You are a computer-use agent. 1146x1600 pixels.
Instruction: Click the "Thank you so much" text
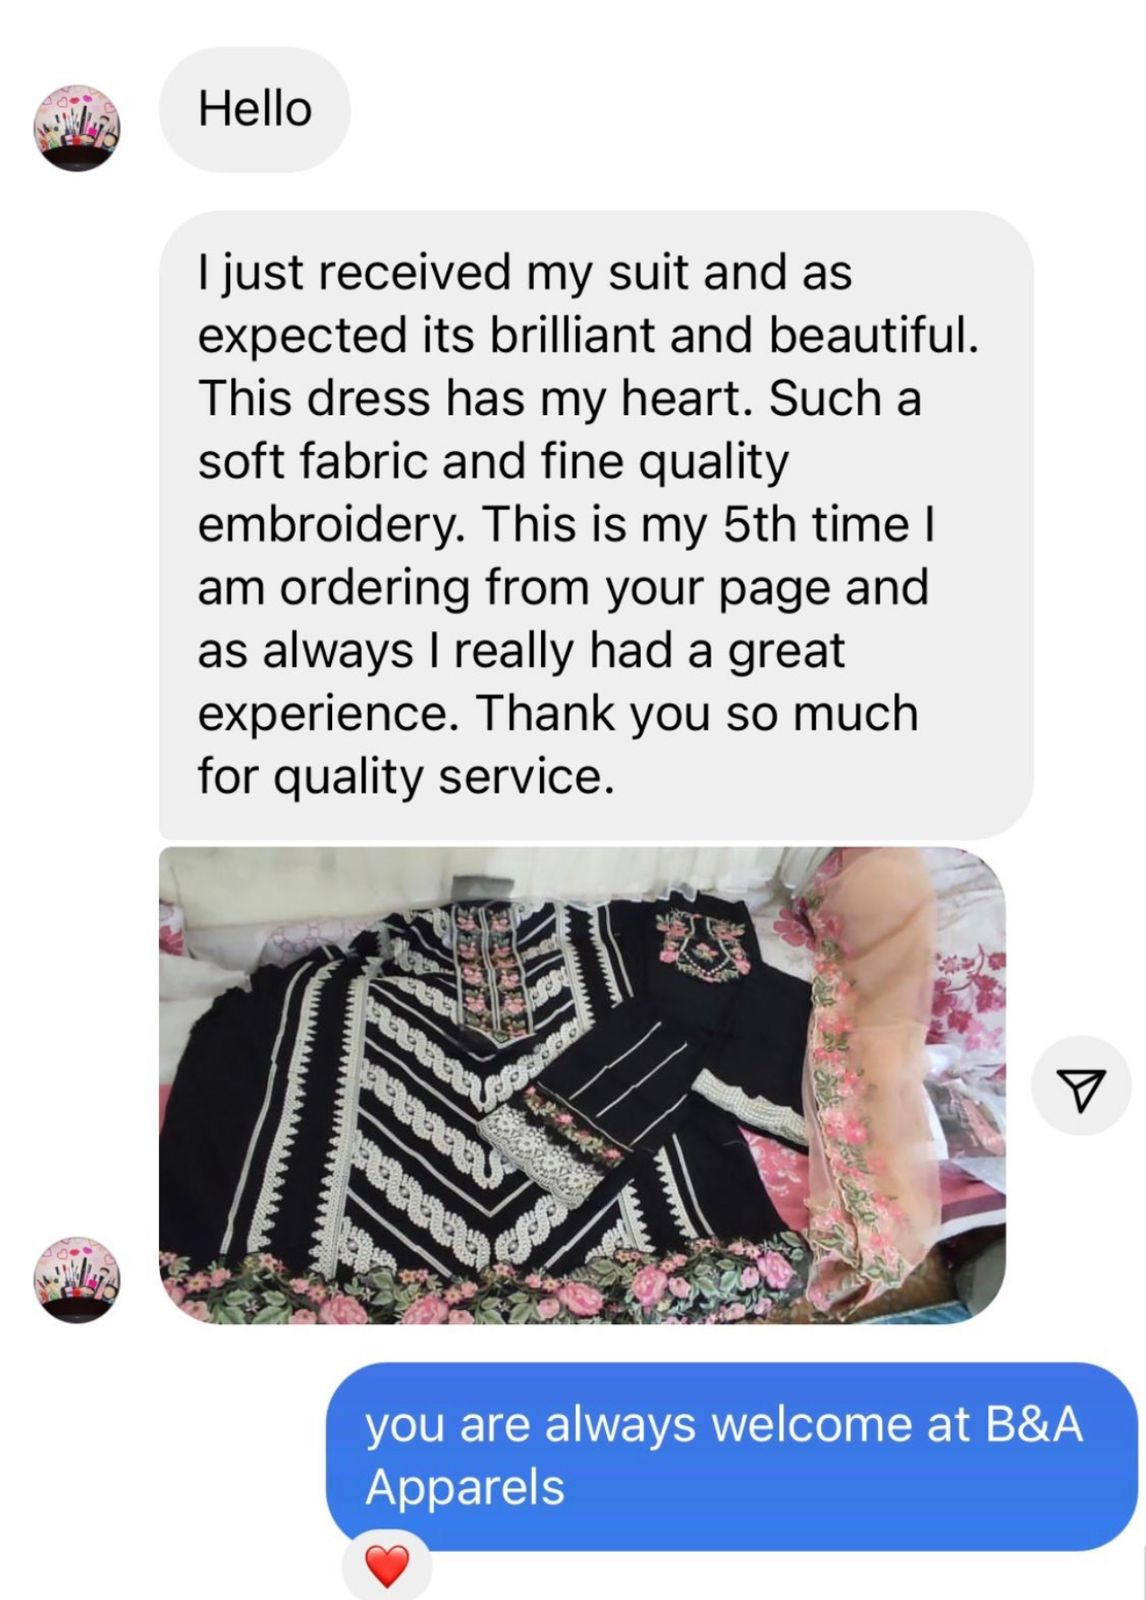[697, 713]
